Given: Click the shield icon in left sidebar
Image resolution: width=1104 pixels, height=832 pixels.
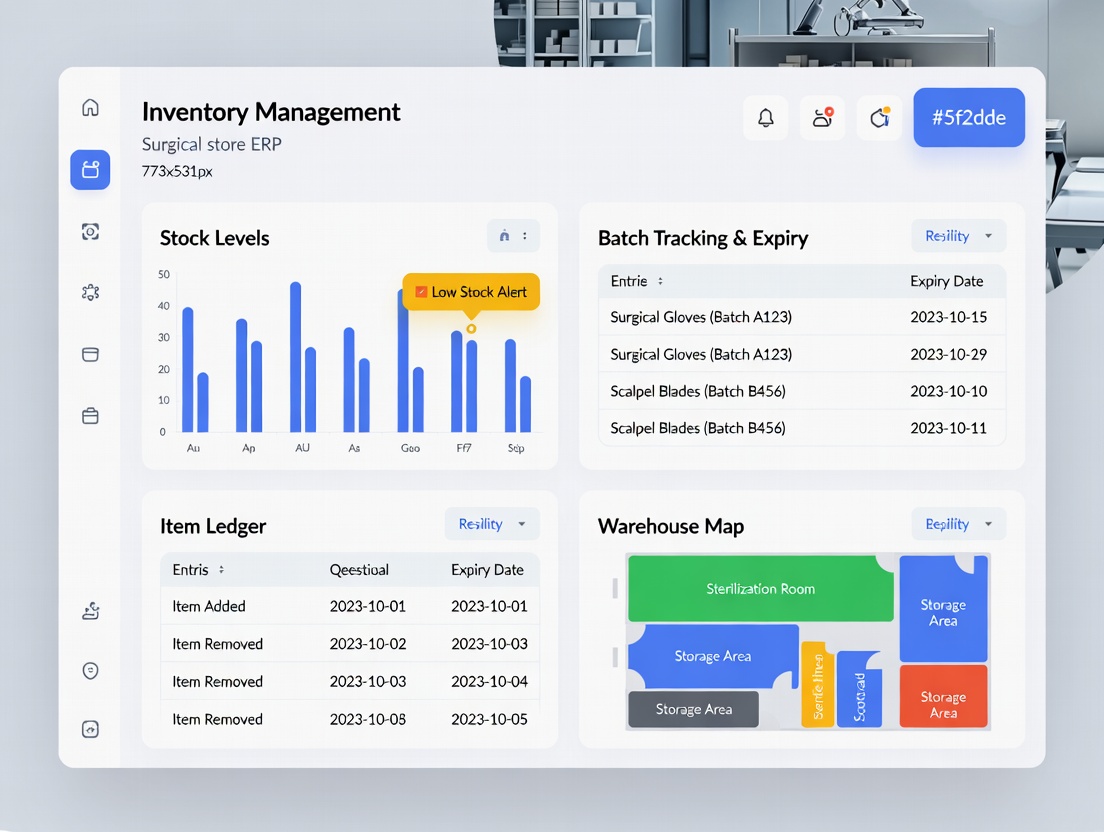Looking at the screenshot, I should (90, 671).
